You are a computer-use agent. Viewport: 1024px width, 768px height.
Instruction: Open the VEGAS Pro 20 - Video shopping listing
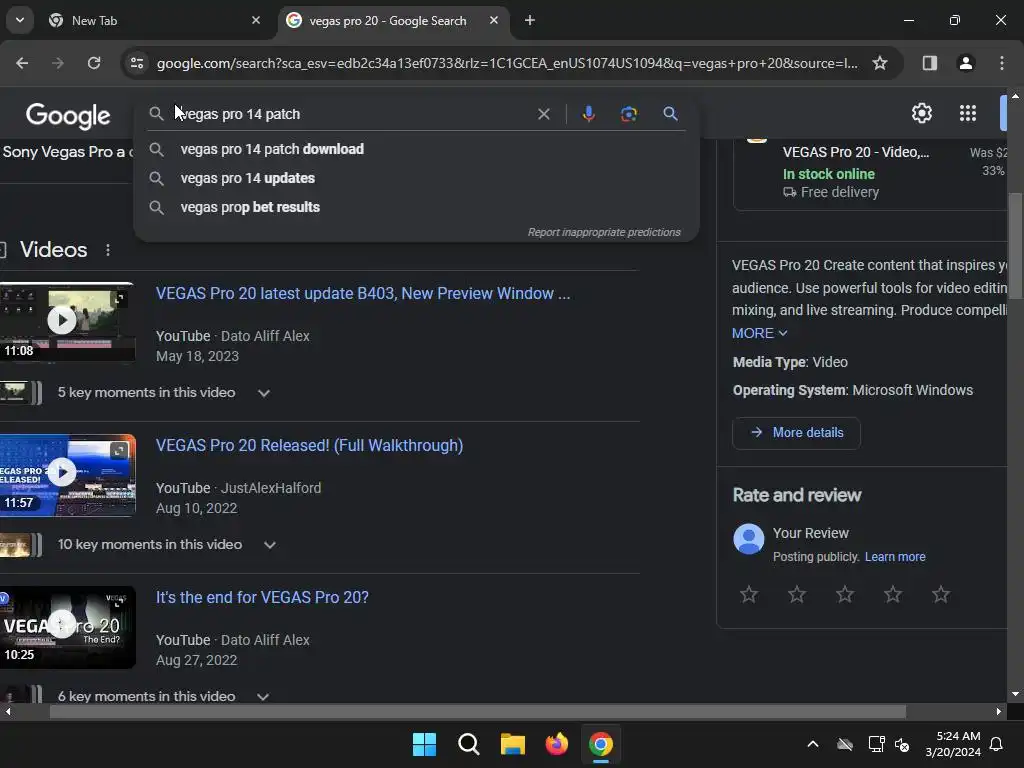pyautogui.click(x=856, y=152)
